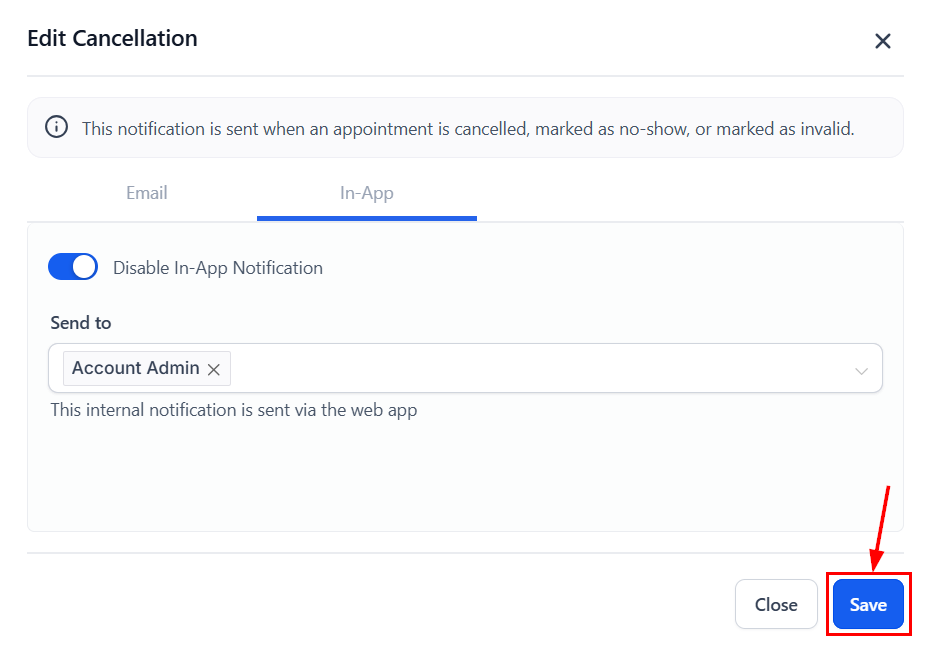Click inside the Send to recipients field
Screen dimensions: 929x648
point(540,369)
